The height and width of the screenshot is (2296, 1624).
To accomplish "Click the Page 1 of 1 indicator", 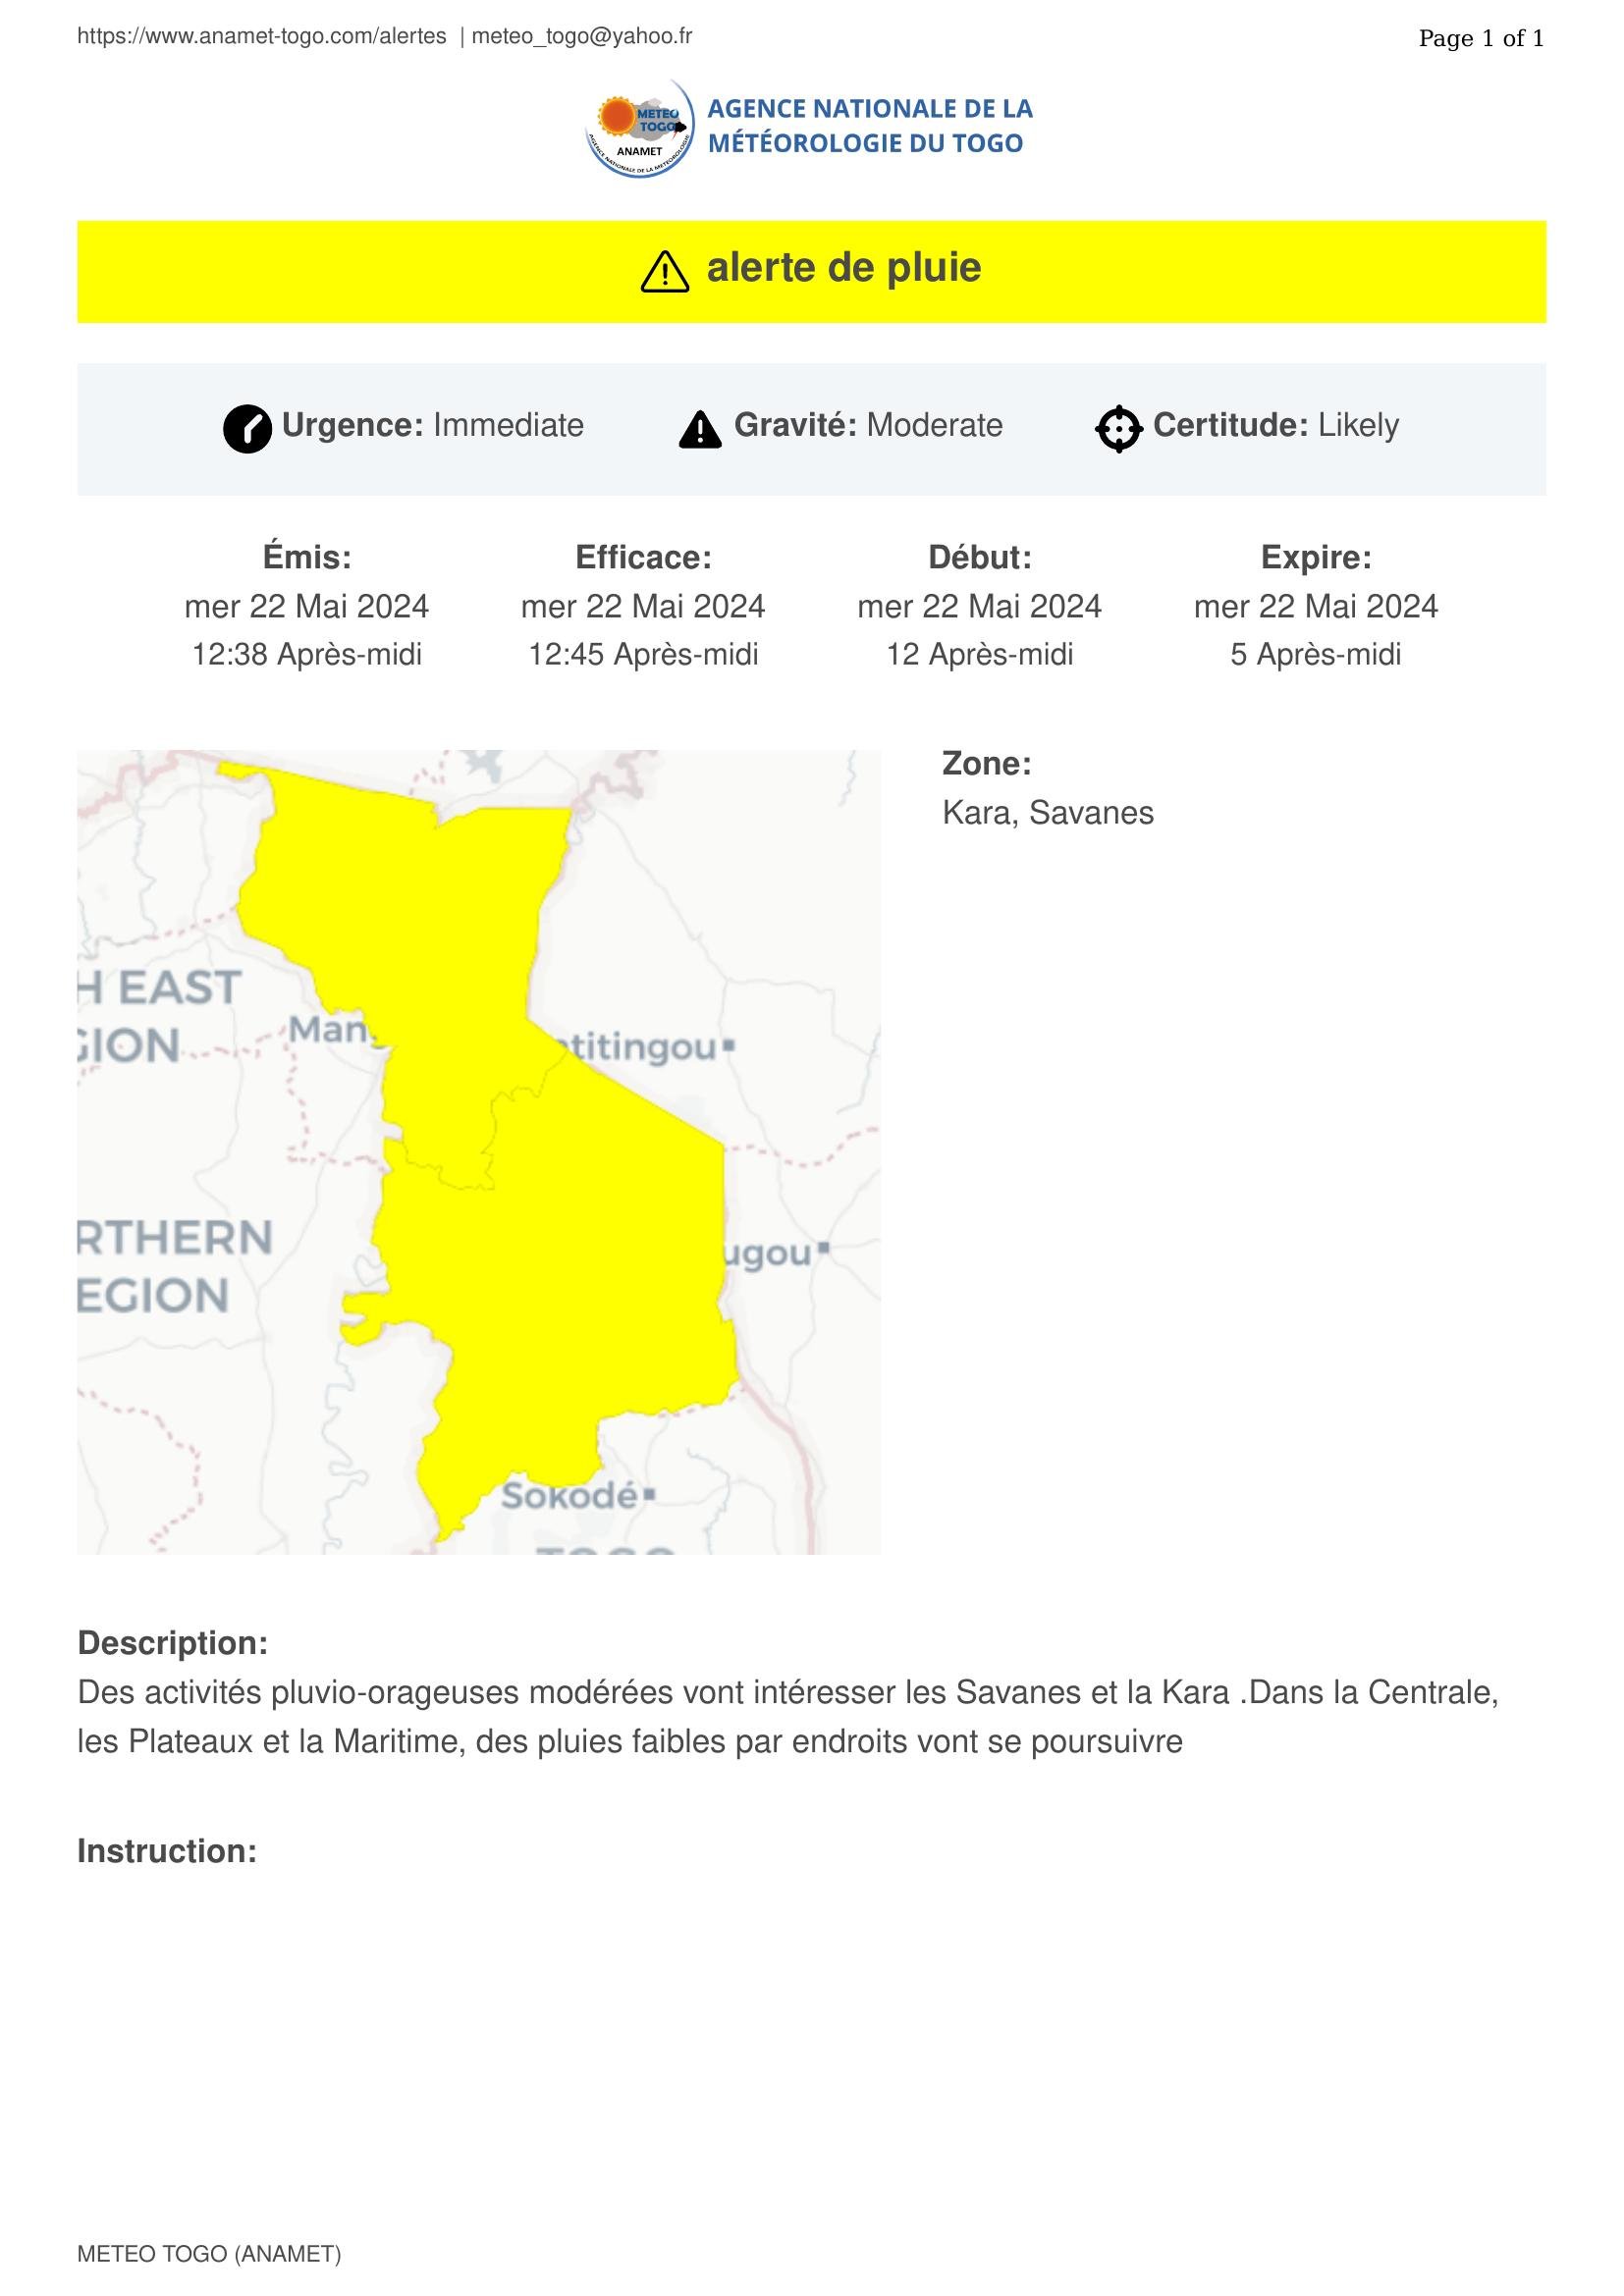I will coord(1481,38).
